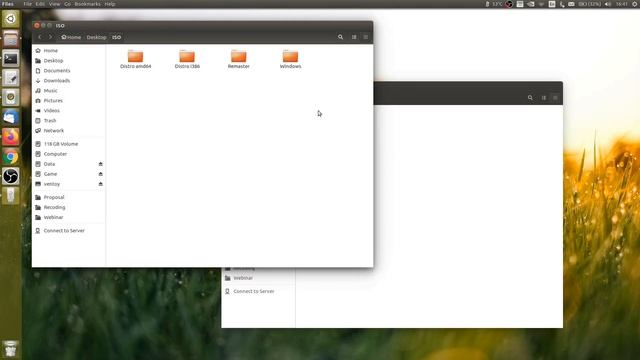Open Terminal from the dock
640x360 pixels.
pos(11,58)
